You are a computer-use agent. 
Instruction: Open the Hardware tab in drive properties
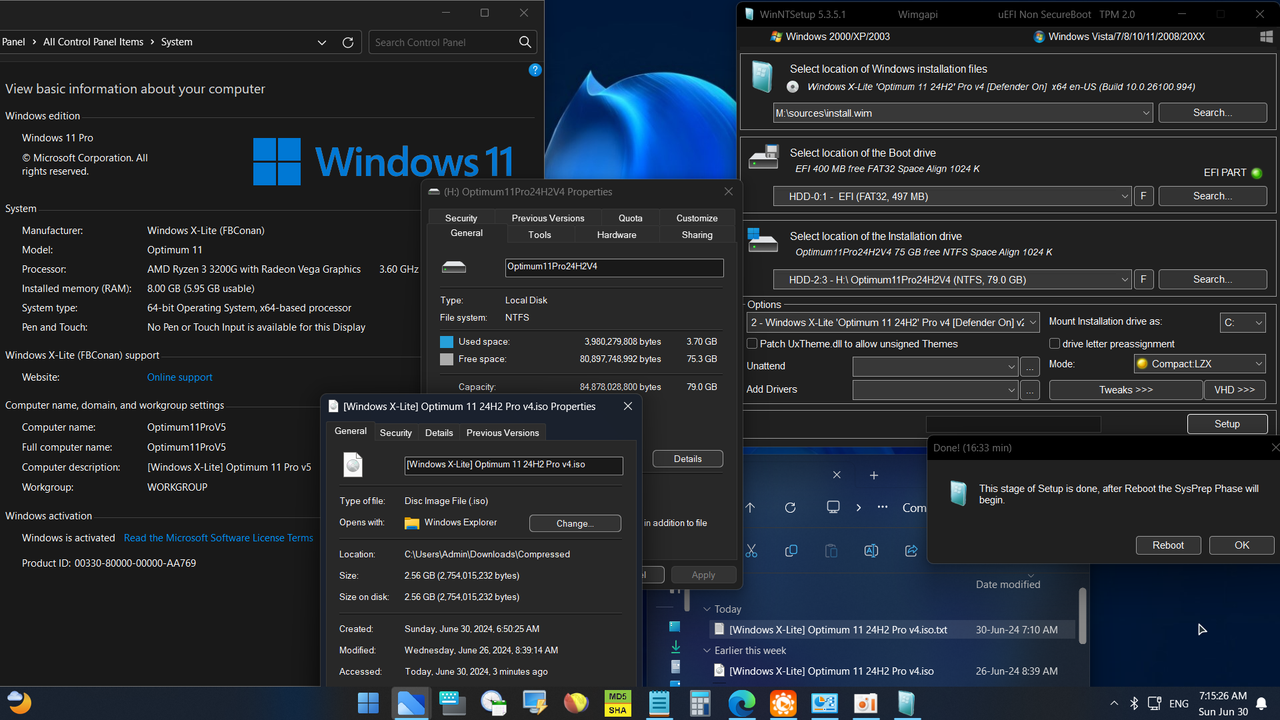click(x=617, y=234)
